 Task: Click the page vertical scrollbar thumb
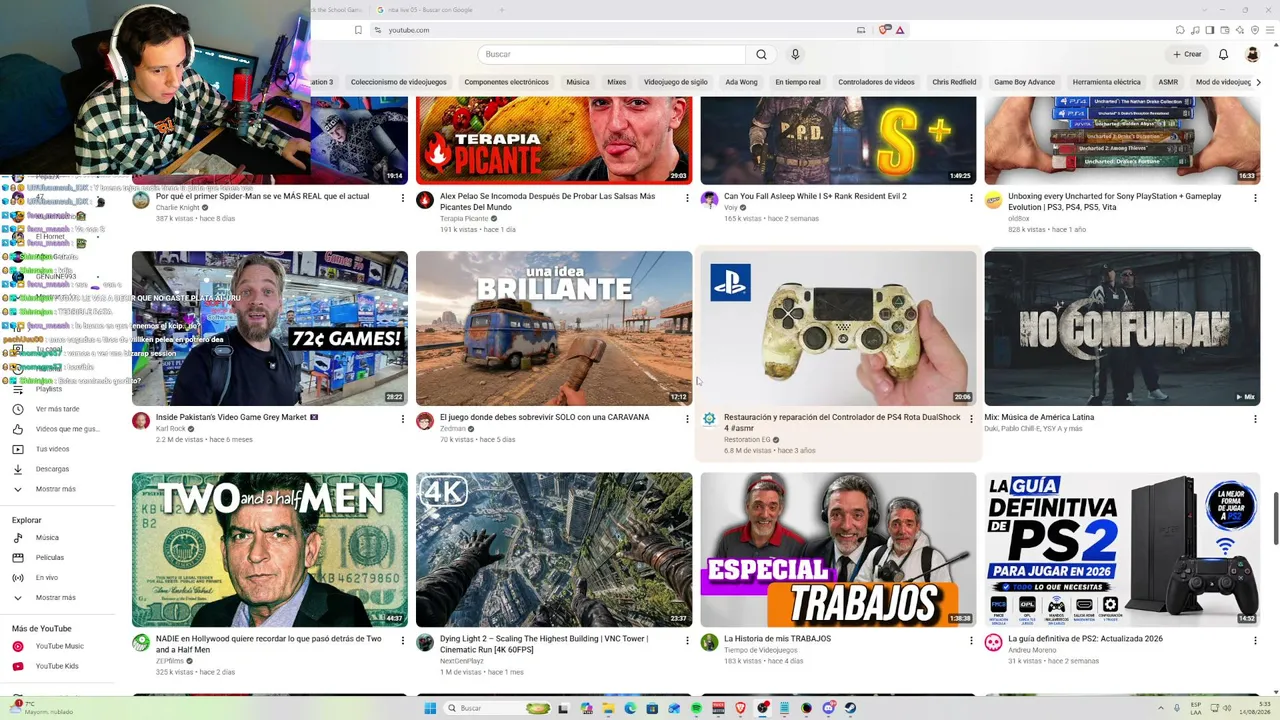click(1275, 518)
